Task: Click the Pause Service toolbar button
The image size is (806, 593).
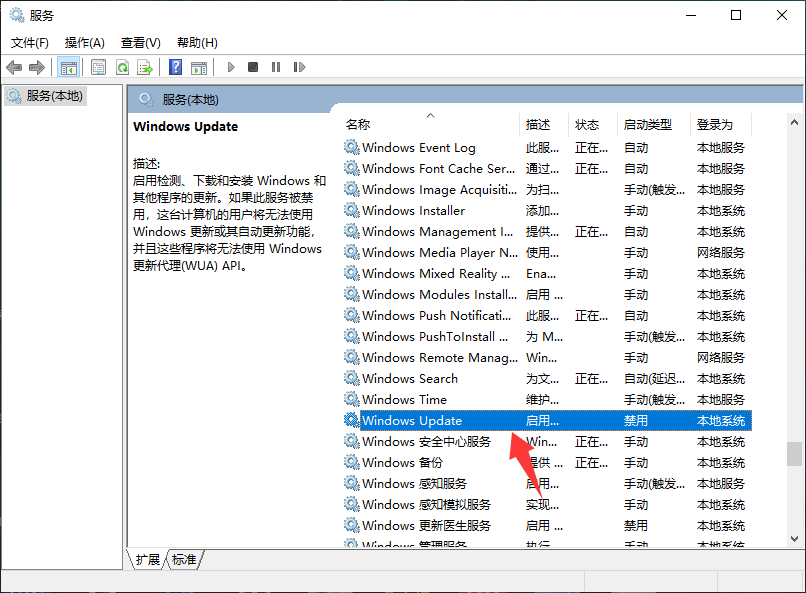Action: pyautogui.click(x=276, y=67)
